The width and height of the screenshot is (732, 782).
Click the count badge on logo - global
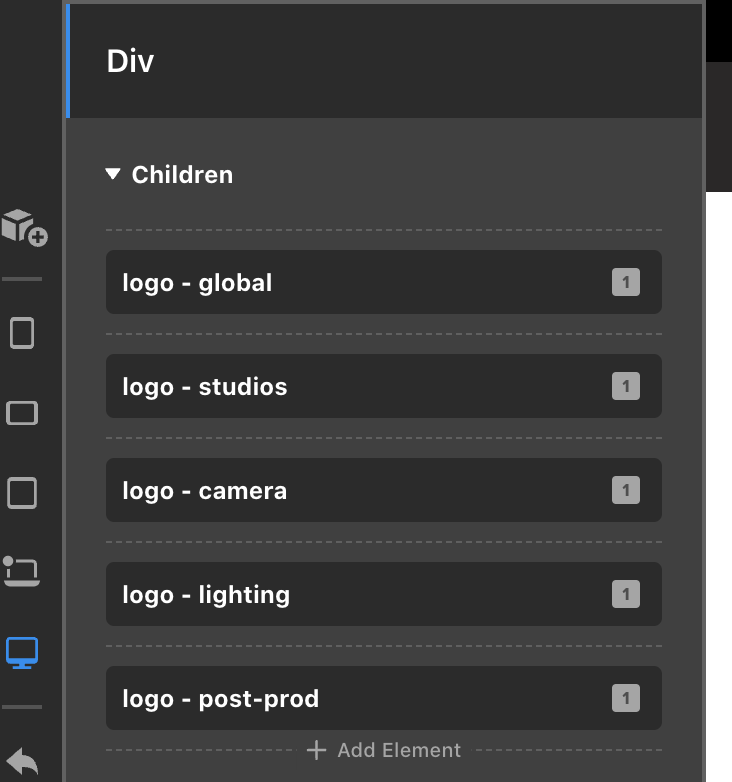(x=626, y=282)
